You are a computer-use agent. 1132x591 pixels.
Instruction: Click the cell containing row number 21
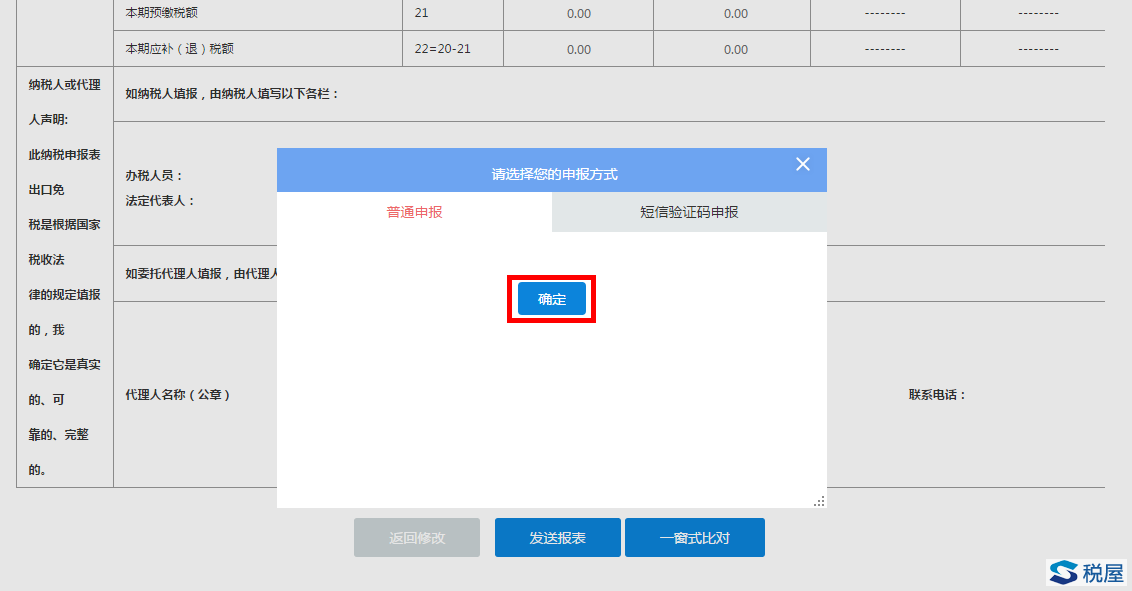[x=421, y=13]
